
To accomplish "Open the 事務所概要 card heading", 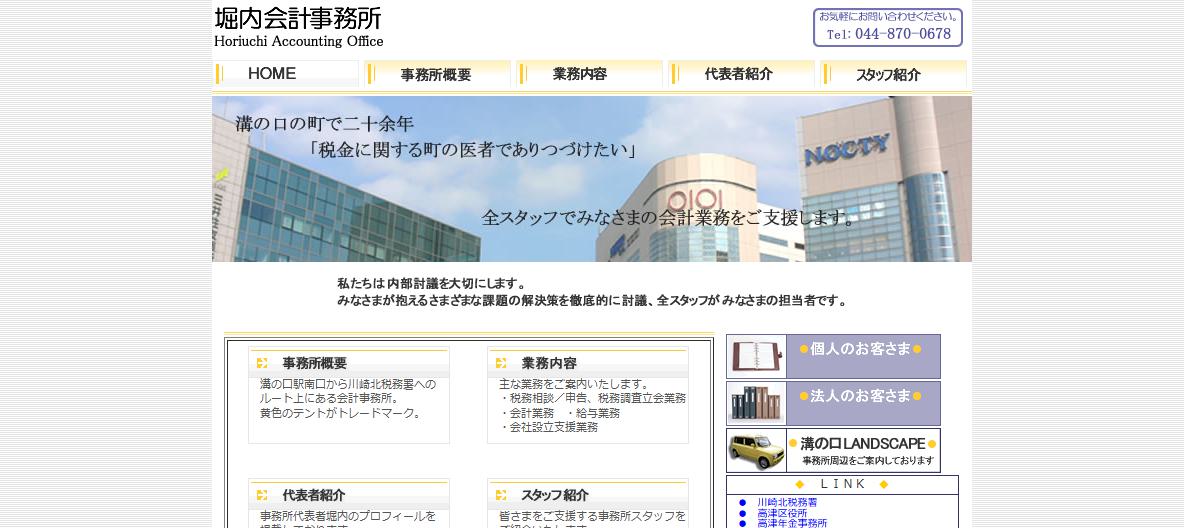I will pos(314,363).
